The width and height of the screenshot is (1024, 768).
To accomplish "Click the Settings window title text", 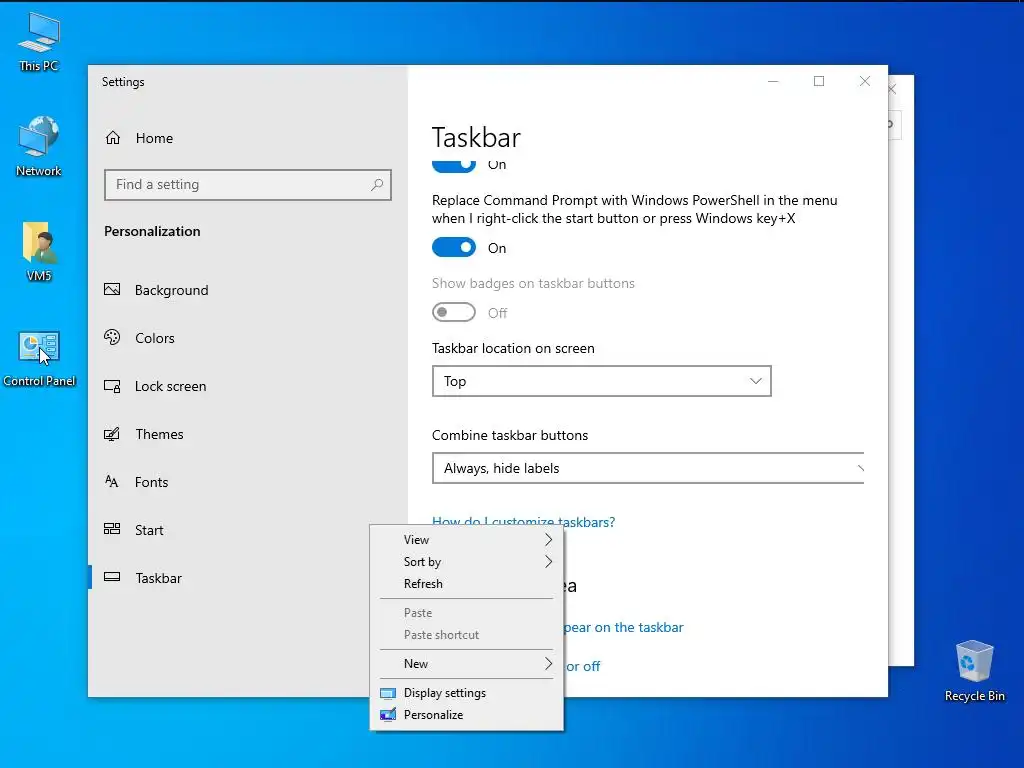I will tap(123, 82).
